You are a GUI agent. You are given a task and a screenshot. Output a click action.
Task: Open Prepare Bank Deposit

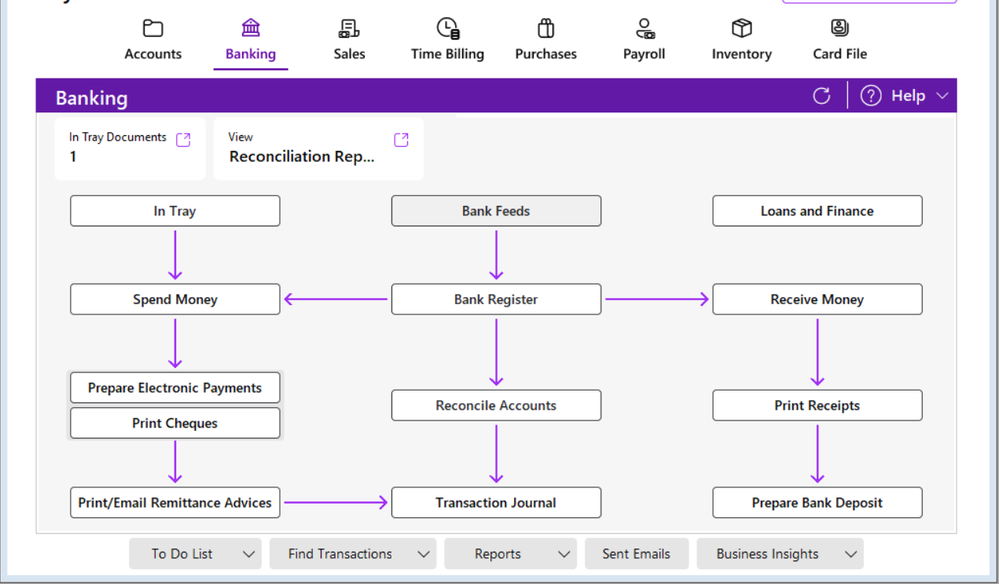pyautogui.click(x=817, y=503)
